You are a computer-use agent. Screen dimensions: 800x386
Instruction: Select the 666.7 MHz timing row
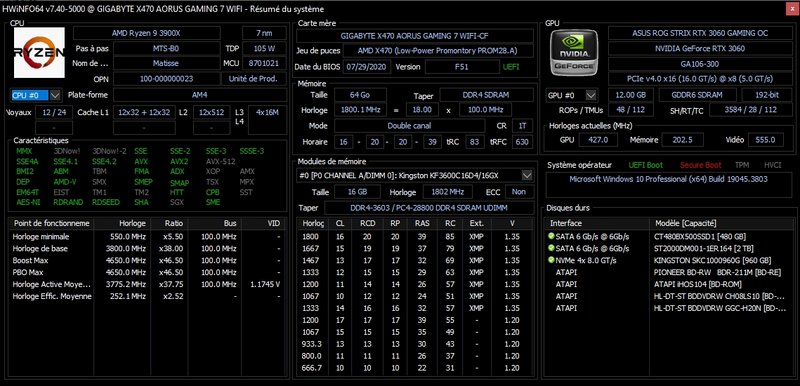[416, 368]
